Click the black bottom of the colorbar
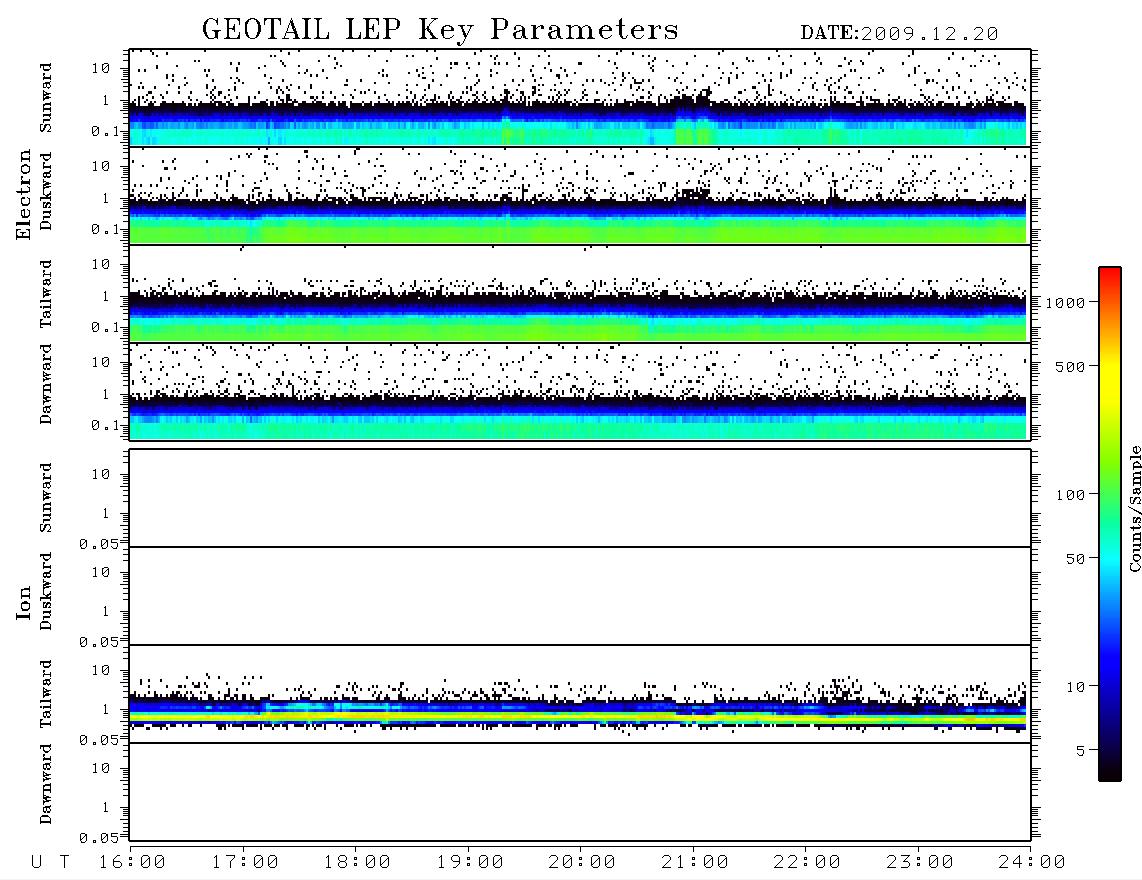1142x880 pixels. pyautogui.click(x=1109, y=769)
